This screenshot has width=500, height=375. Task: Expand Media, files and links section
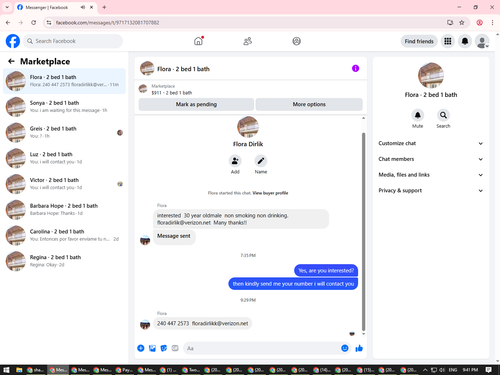coord(431,175)
